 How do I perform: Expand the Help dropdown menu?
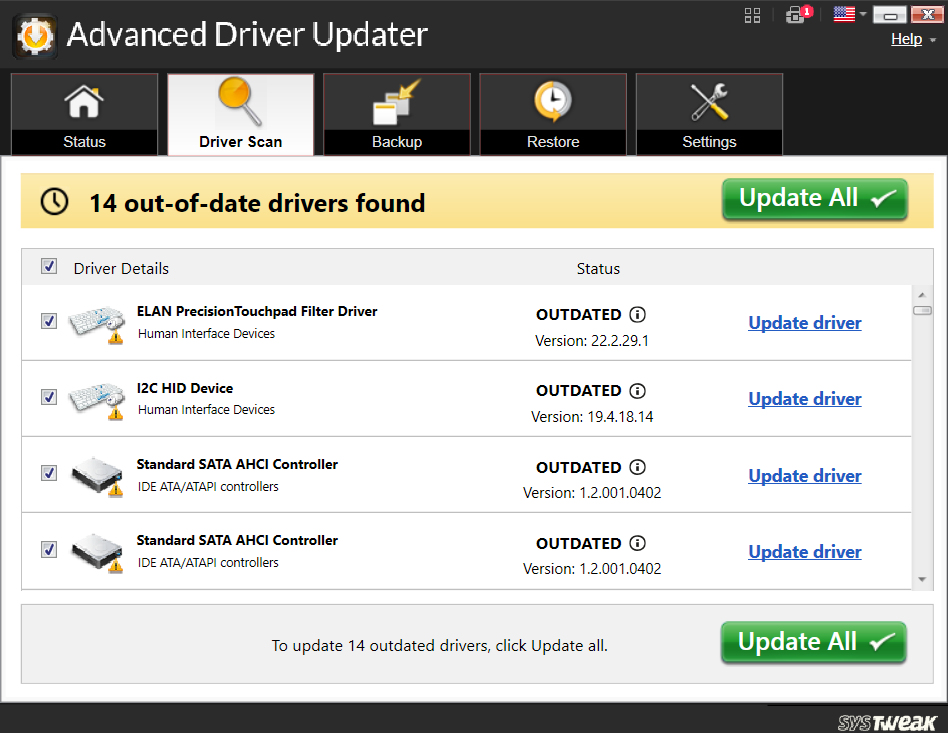[x=906, y=39]
